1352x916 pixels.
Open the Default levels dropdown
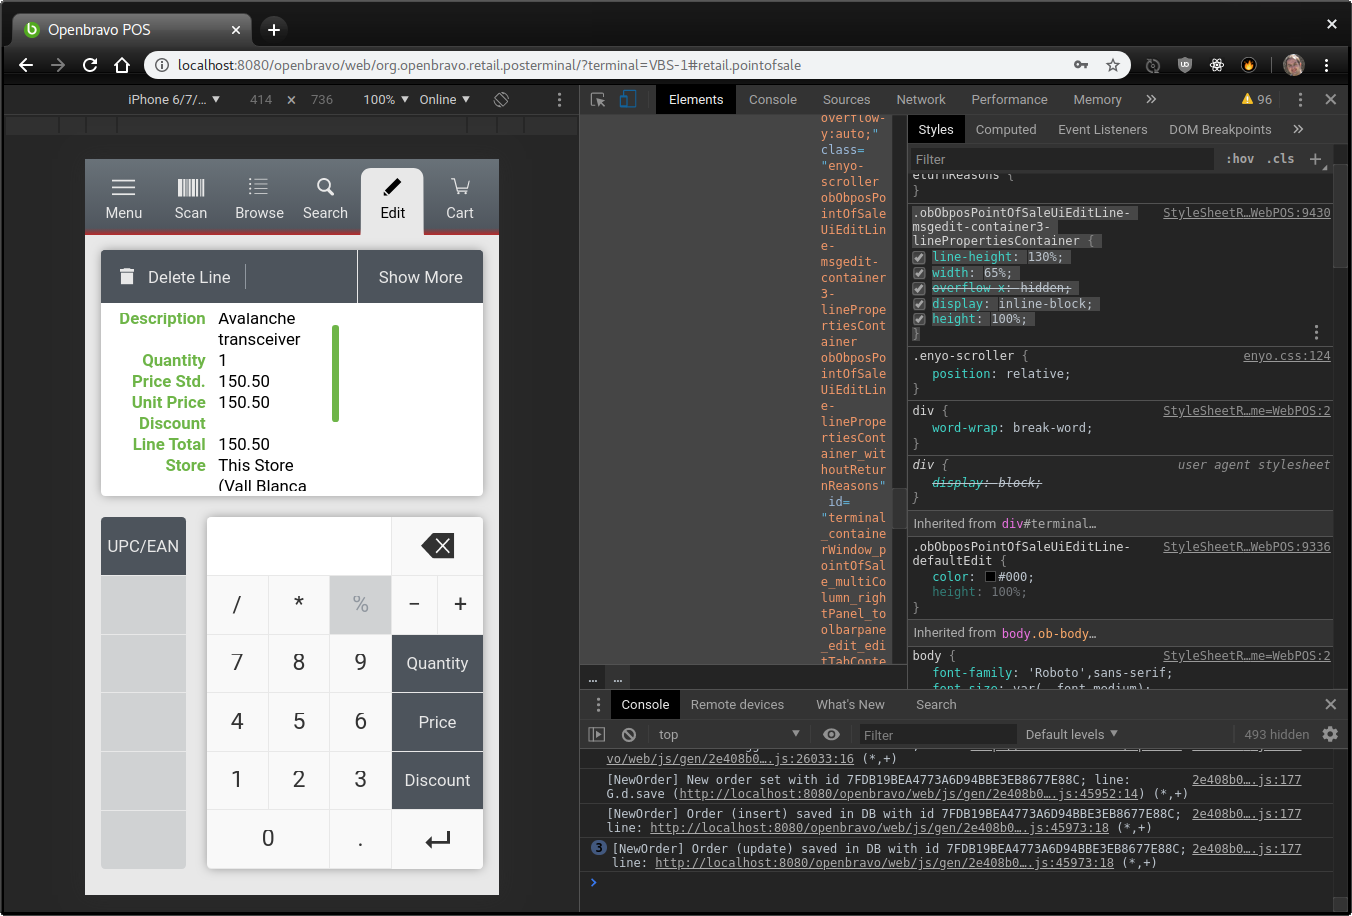pos(1071,734)
